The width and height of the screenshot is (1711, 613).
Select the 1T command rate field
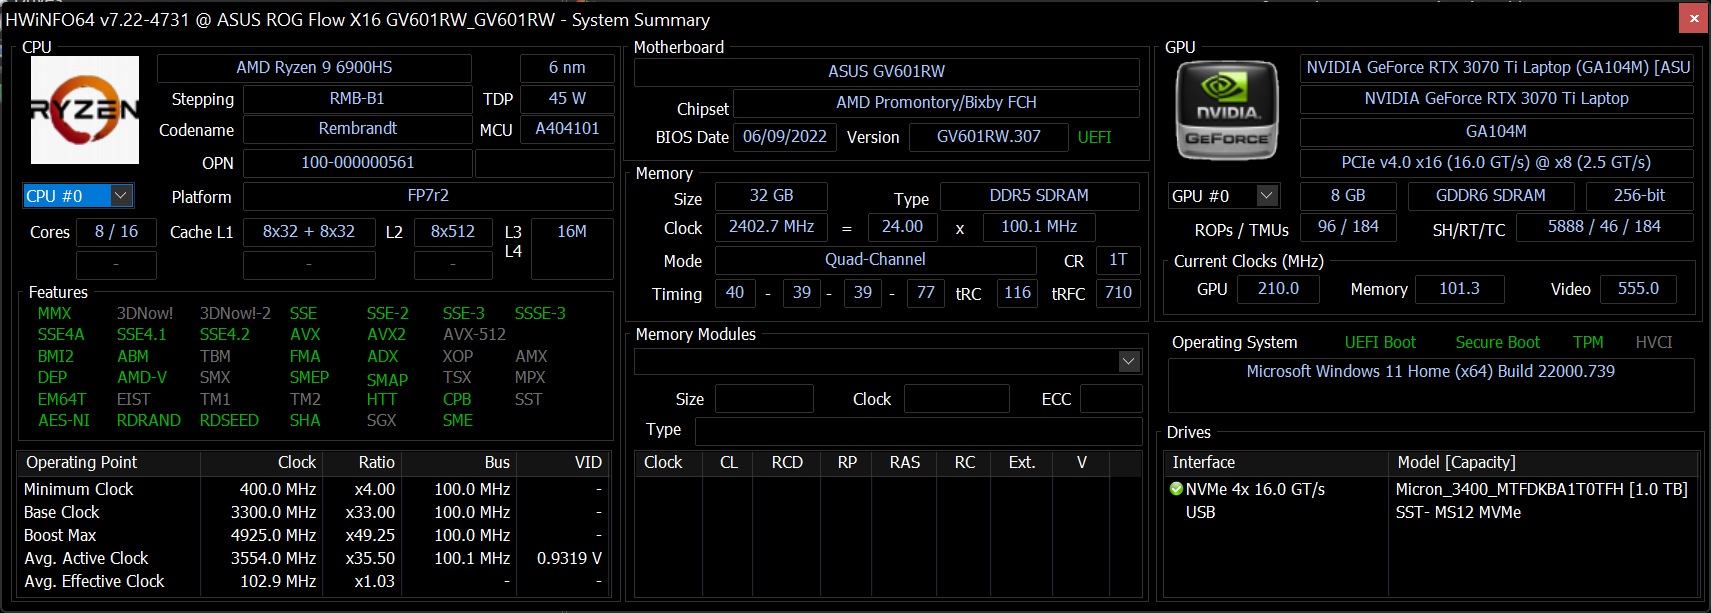pos(1118,260)
